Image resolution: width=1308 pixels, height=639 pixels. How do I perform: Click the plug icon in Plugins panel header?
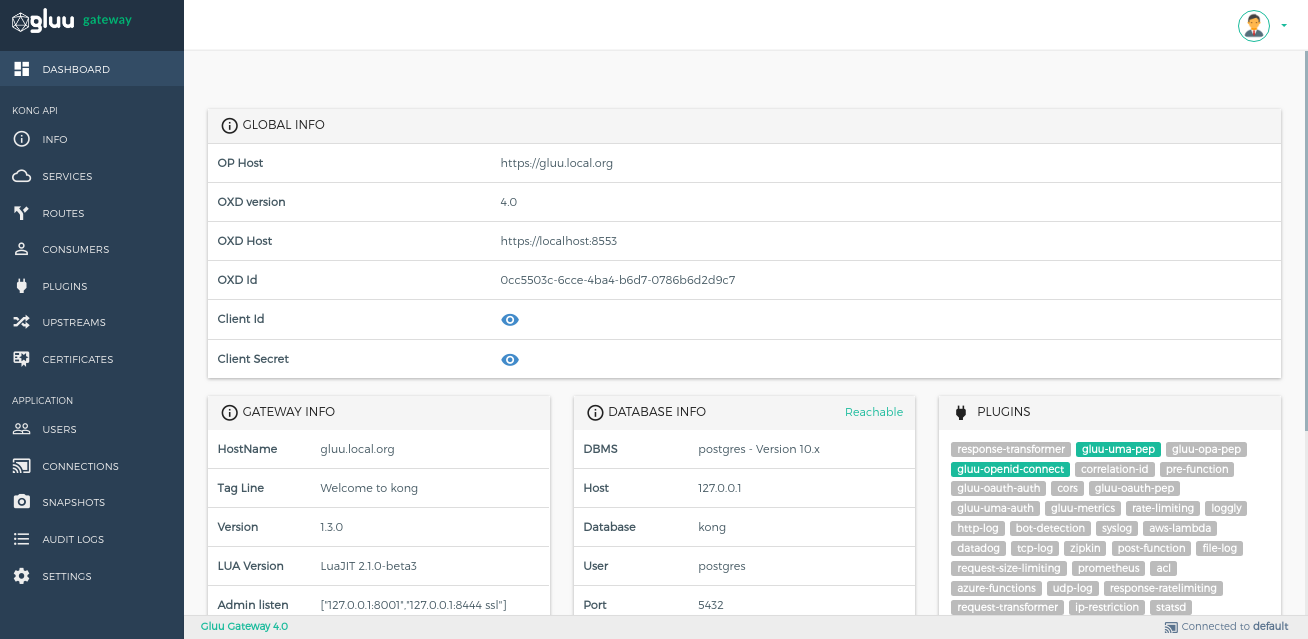(x=961, y=412)
